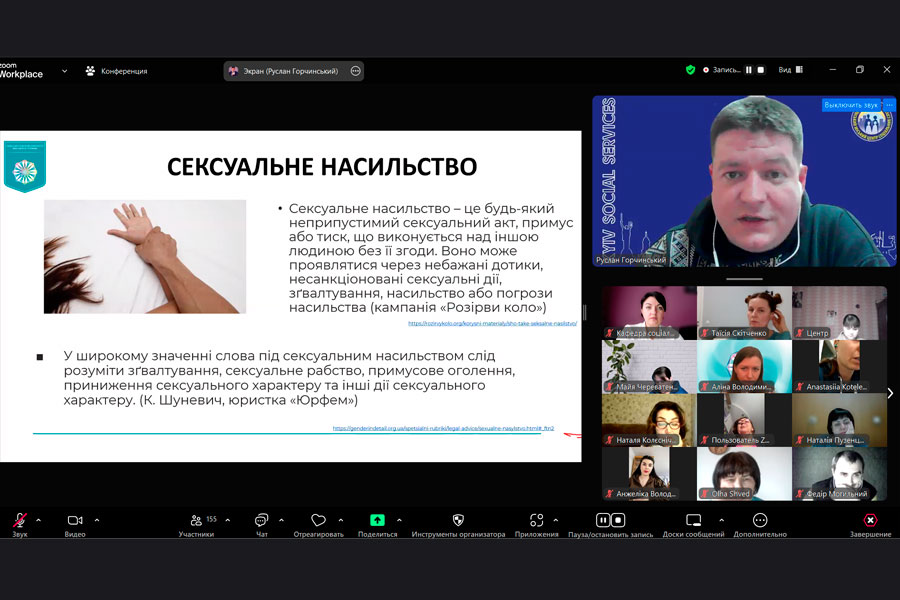Viewport: 900px width, 600px height.
Task: Click the teal emblem logo on slide
Action: pos(25,167)
